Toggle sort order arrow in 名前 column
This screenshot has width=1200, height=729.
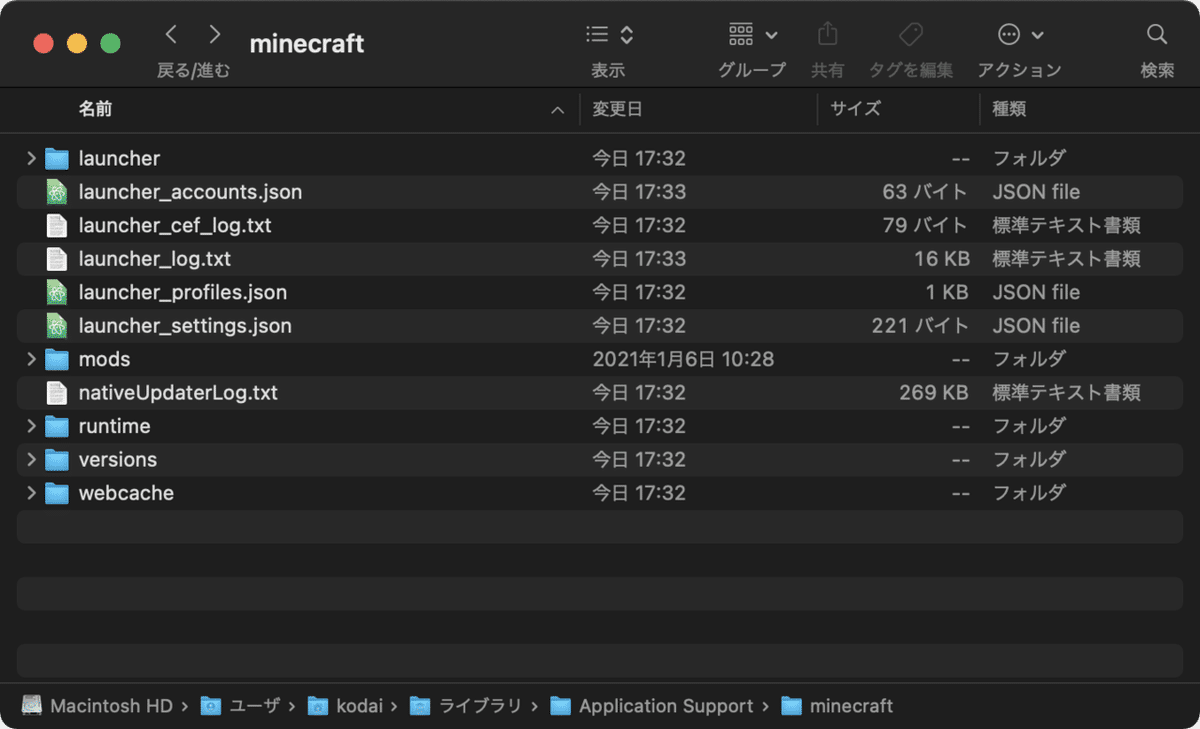558,110
